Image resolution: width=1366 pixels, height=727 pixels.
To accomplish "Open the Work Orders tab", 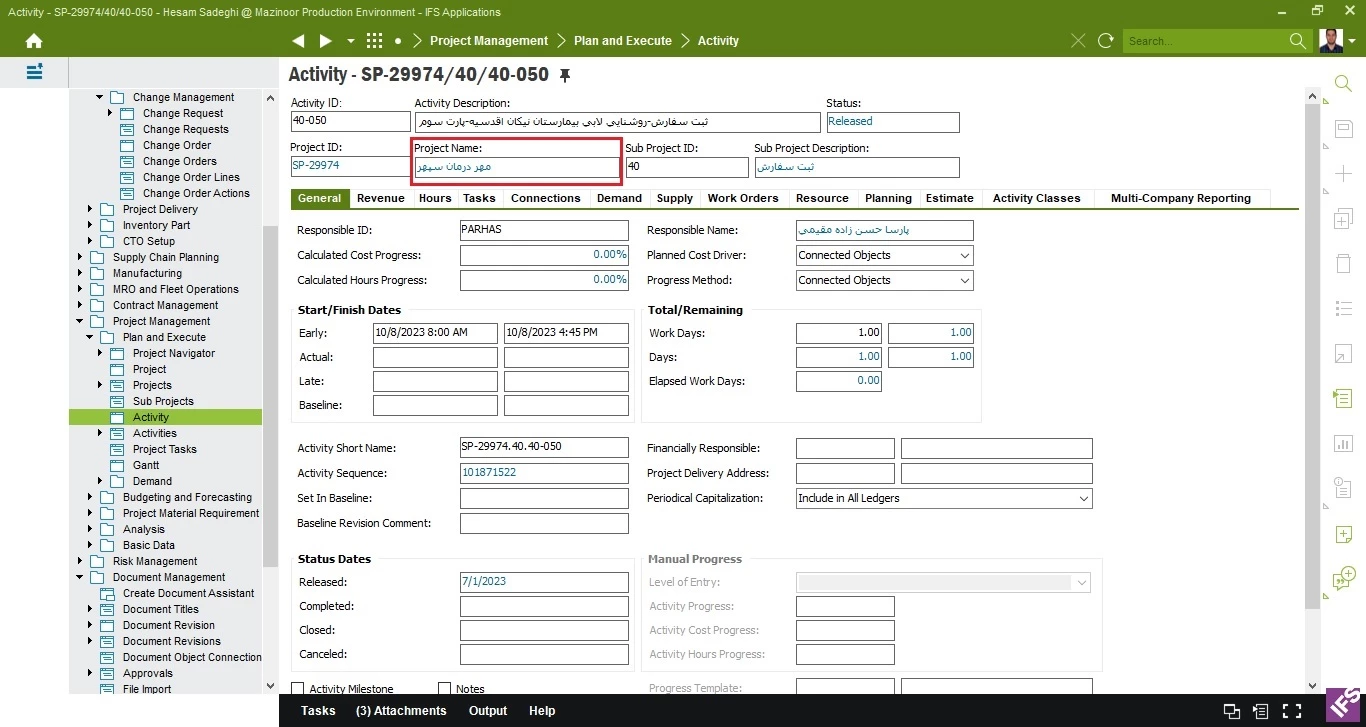I will click(742, 198).
